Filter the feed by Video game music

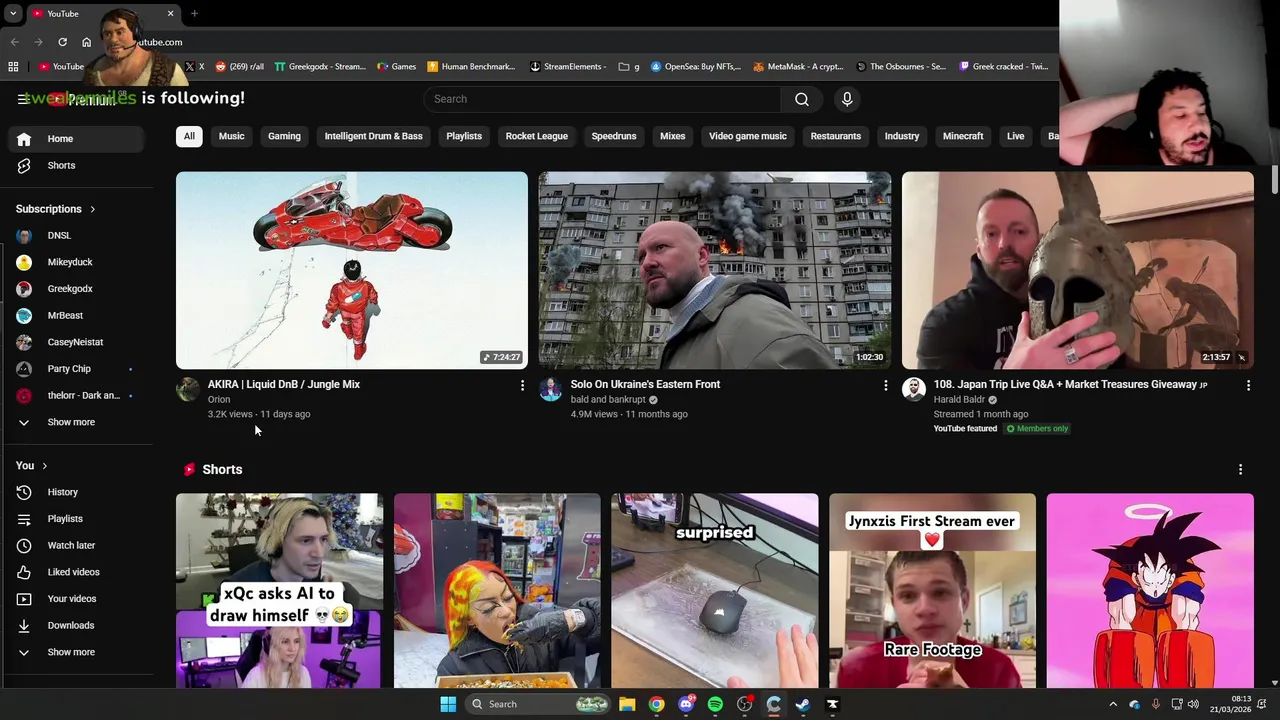pyautogui.click(x=747, y=136)
